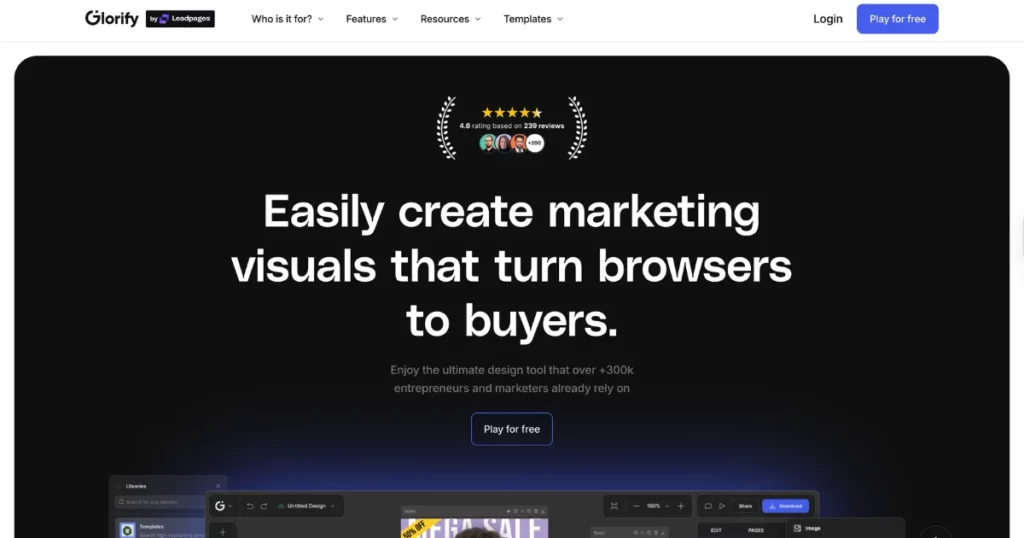Image resolution: width=1024 pixels, height=538 pixels.
Task: Click Share in the editor preview
Action: point(745,506)
